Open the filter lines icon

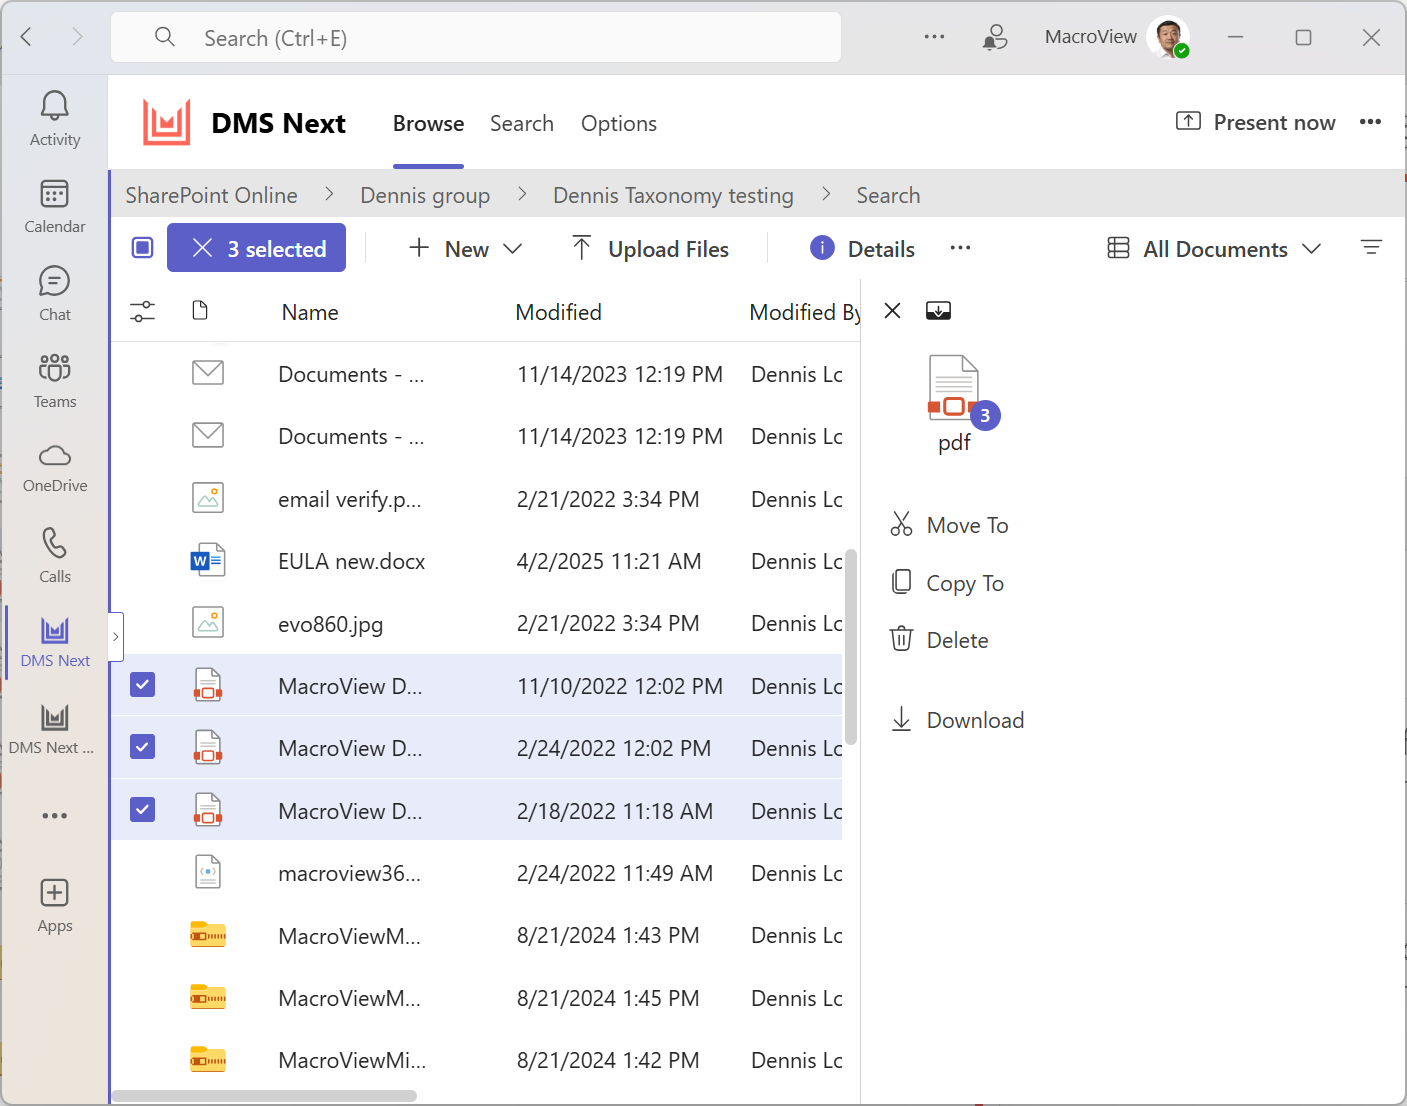pyautogui.click(x=1371, y=247)
